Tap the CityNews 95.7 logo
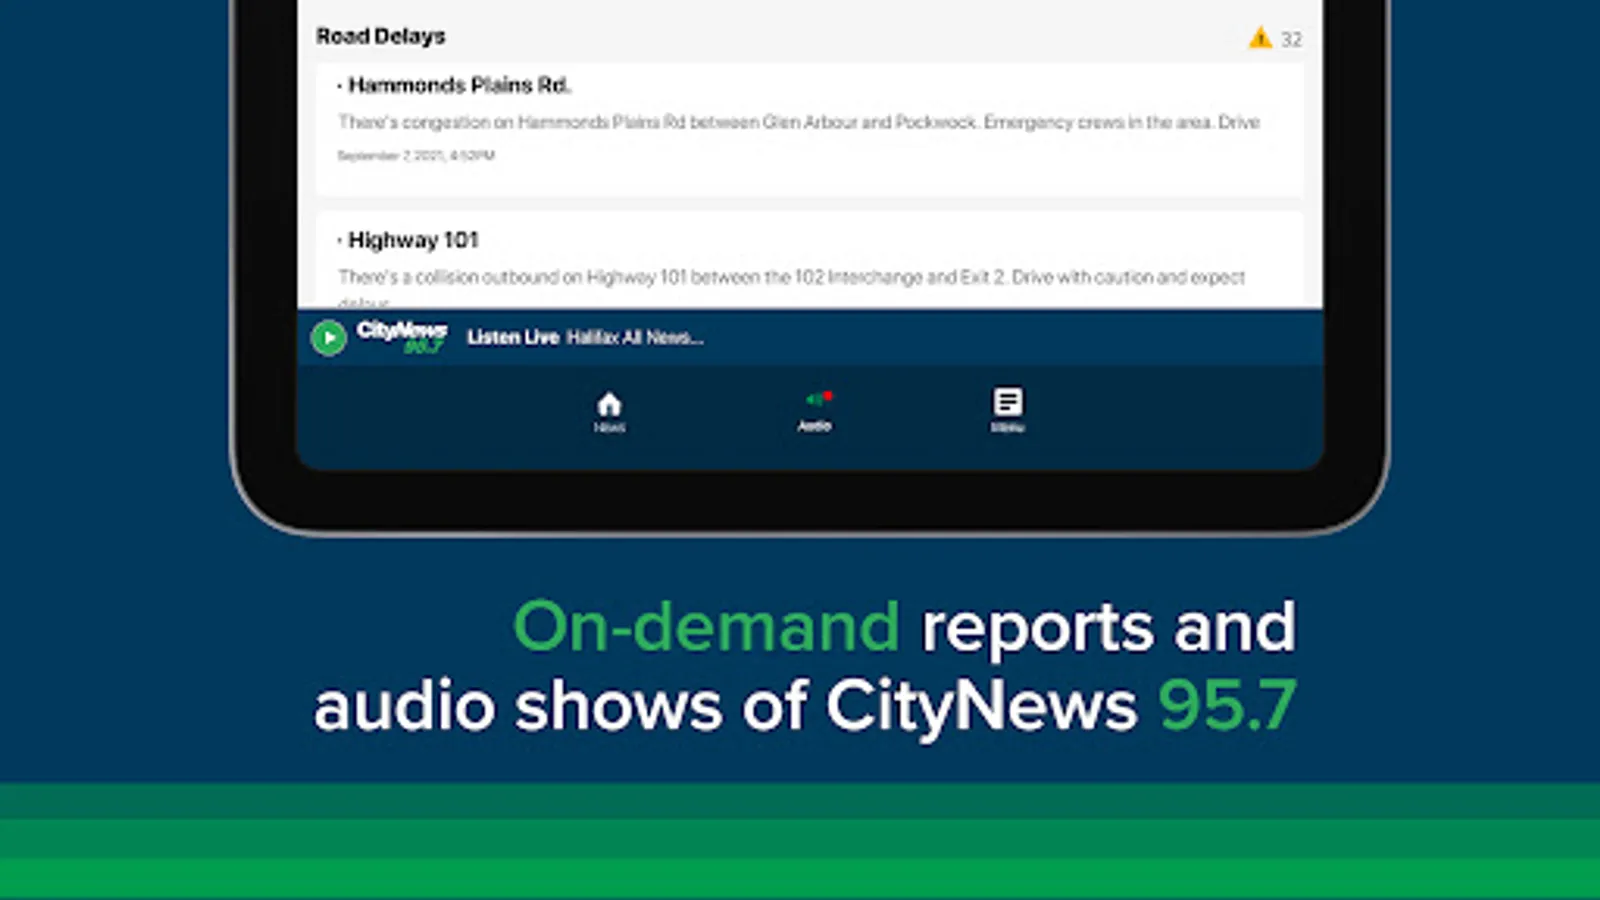This screenshot has height=900, width=1600. tap(402, 337)
